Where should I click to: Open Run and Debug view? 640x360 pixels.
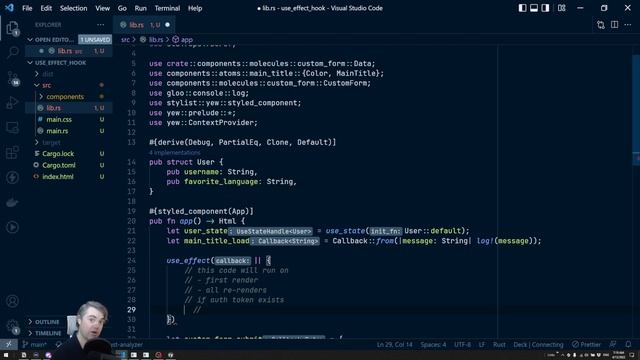[12, 102]
